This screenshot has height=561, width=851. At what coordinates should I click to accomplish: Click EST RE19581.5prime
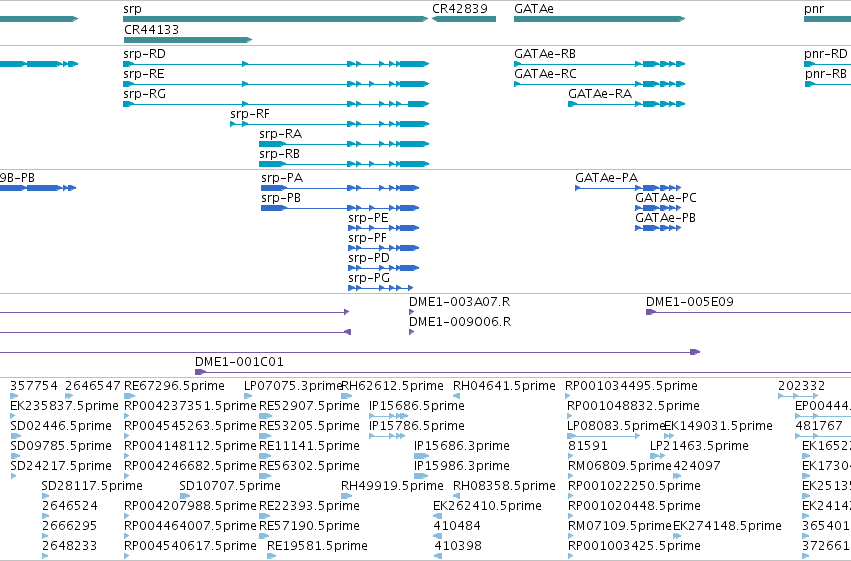[x=317, y=547]
